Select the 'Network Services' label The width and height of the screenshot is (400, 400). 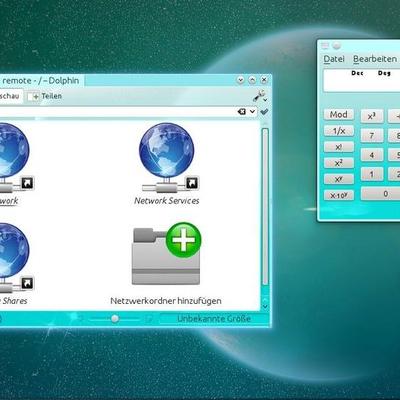(167, 201)
